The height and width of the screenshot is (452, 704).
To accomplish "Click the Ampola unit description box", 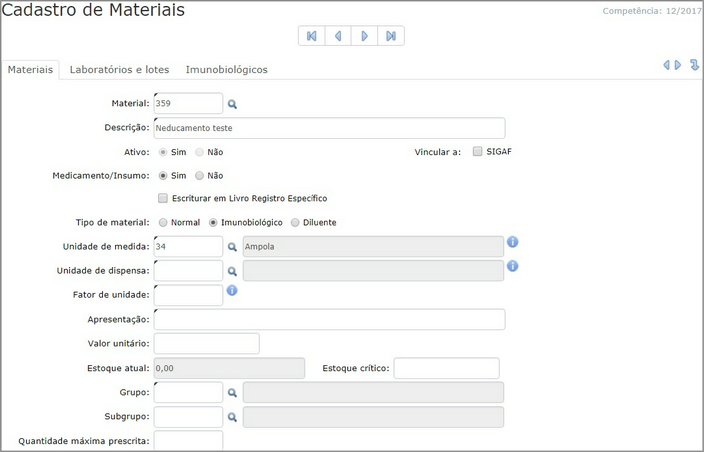I will tap(373, 246).
